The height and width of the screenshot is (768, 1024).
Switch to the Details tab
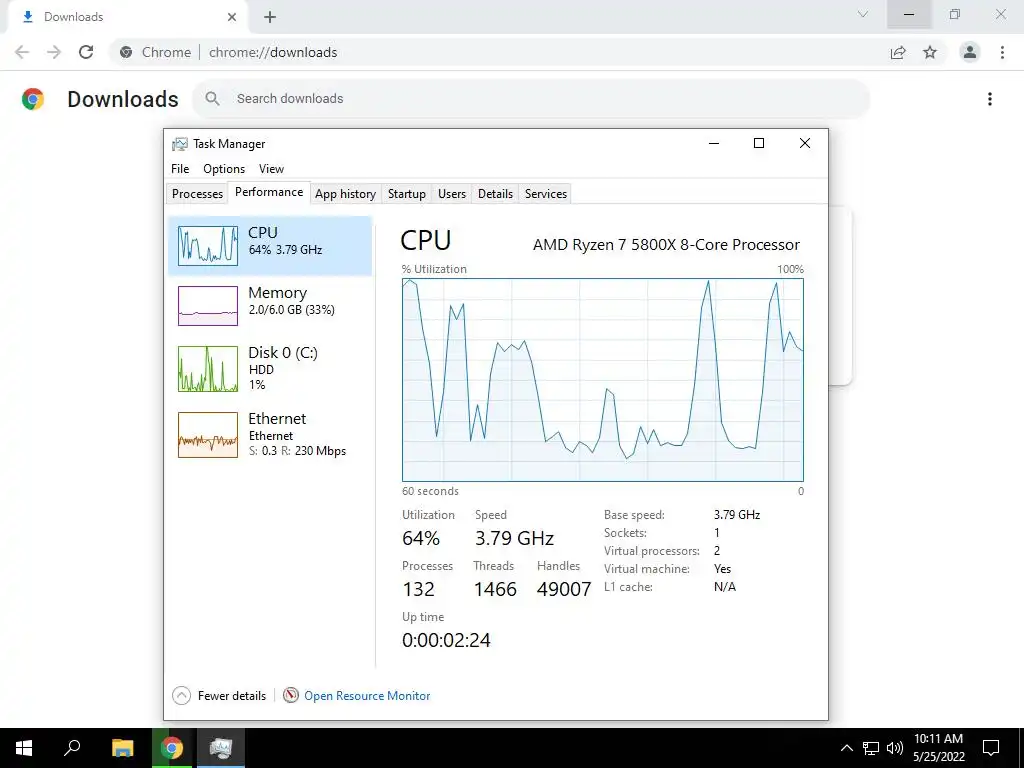pyautogui.click(x=495, y=194)
